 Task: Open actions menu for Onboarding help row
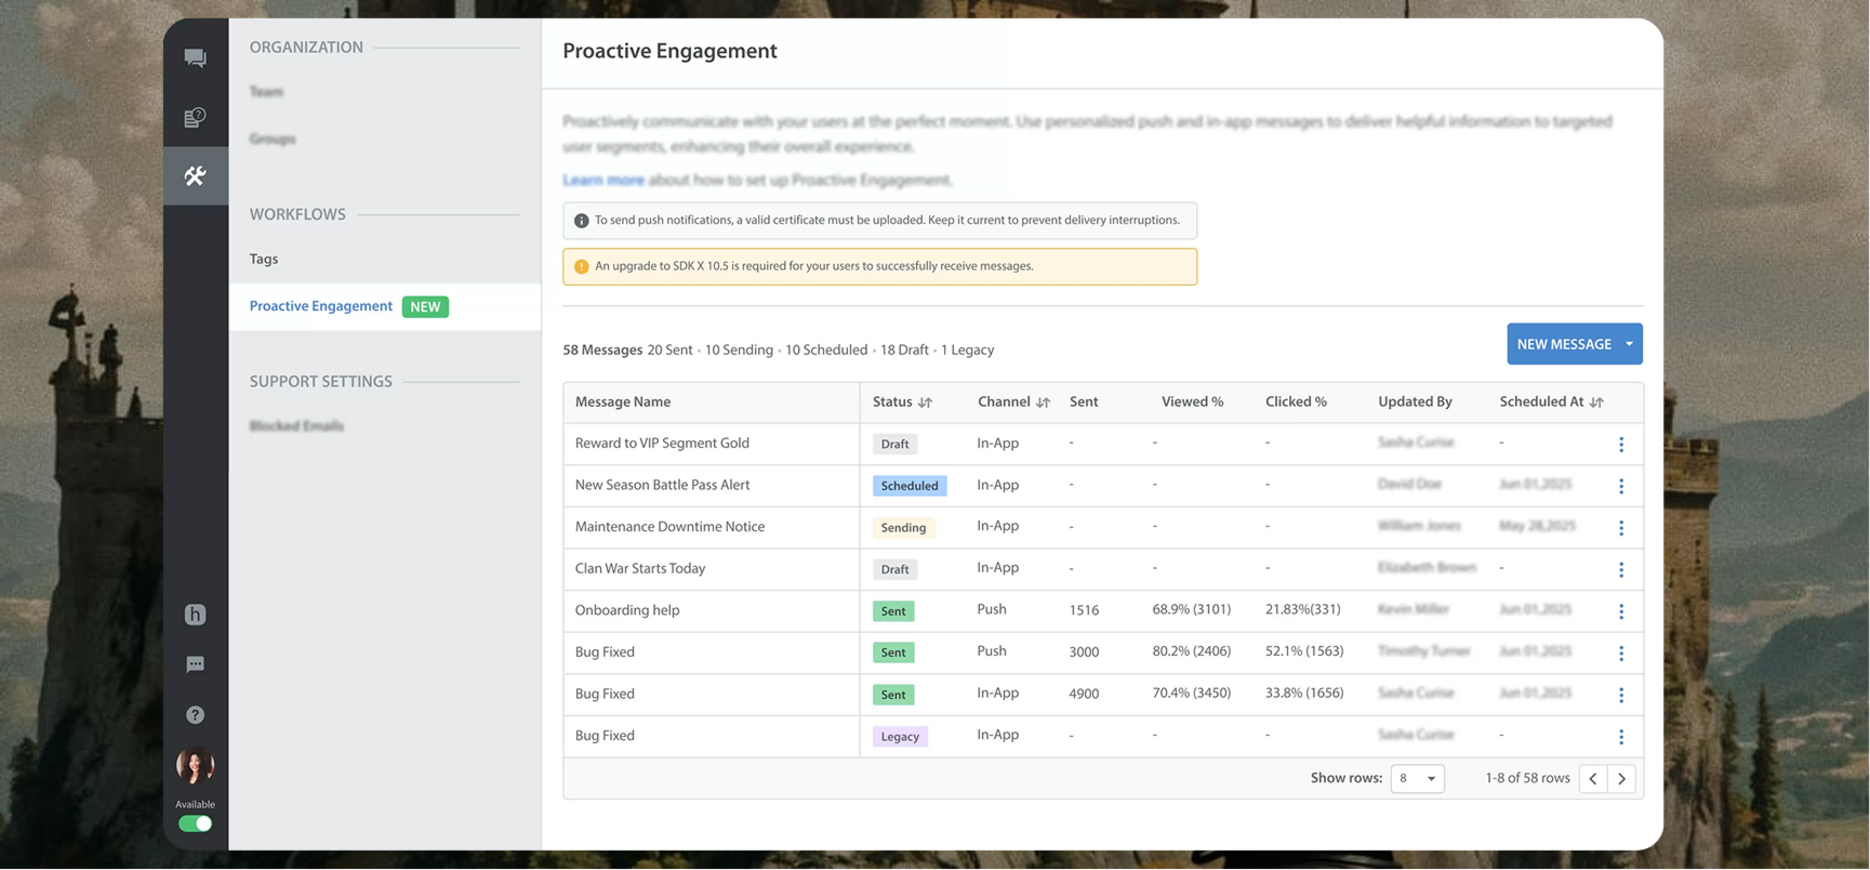(x=1621, y=611)
